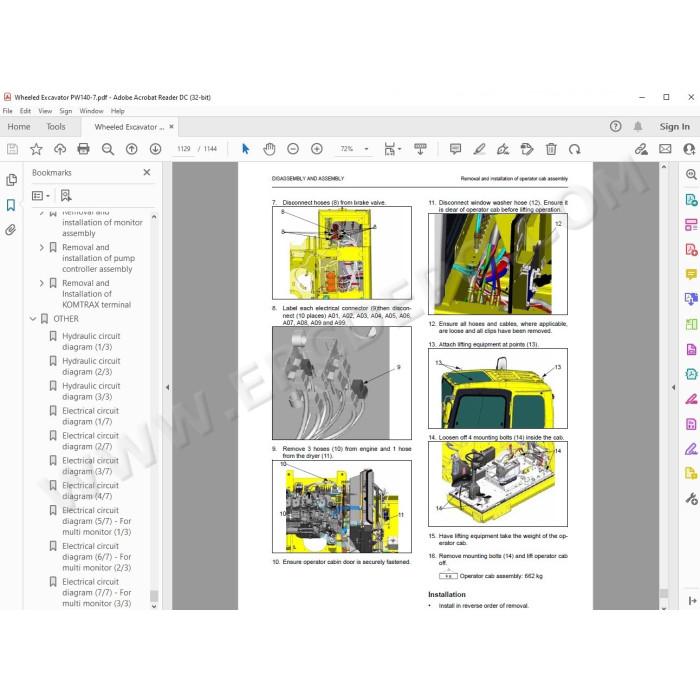Click the upload to cloud icon
Image resolution: width=700 pixels, height=700 pixels.
click(x=60, y=149)
